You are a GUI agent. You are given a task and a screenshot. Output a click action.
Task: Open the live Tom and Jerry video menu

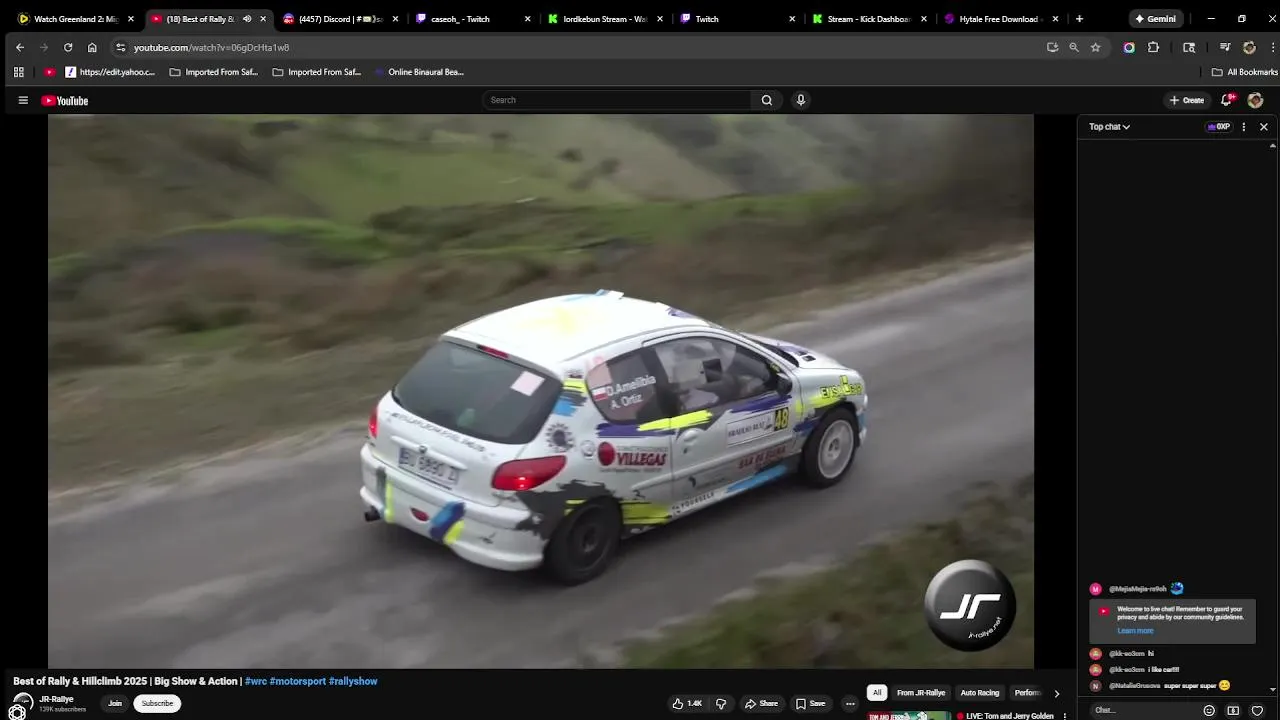pos(1065,716)
